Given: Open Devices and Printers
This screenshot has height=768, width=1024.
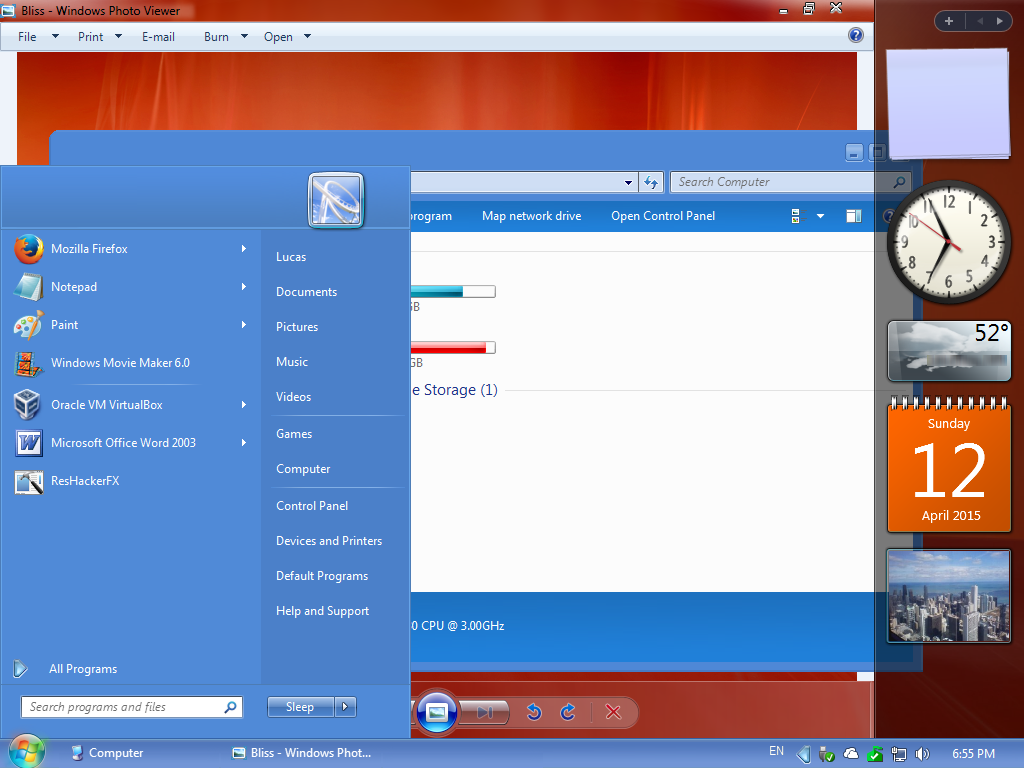Looking at the screenshot, I should 329,541.
